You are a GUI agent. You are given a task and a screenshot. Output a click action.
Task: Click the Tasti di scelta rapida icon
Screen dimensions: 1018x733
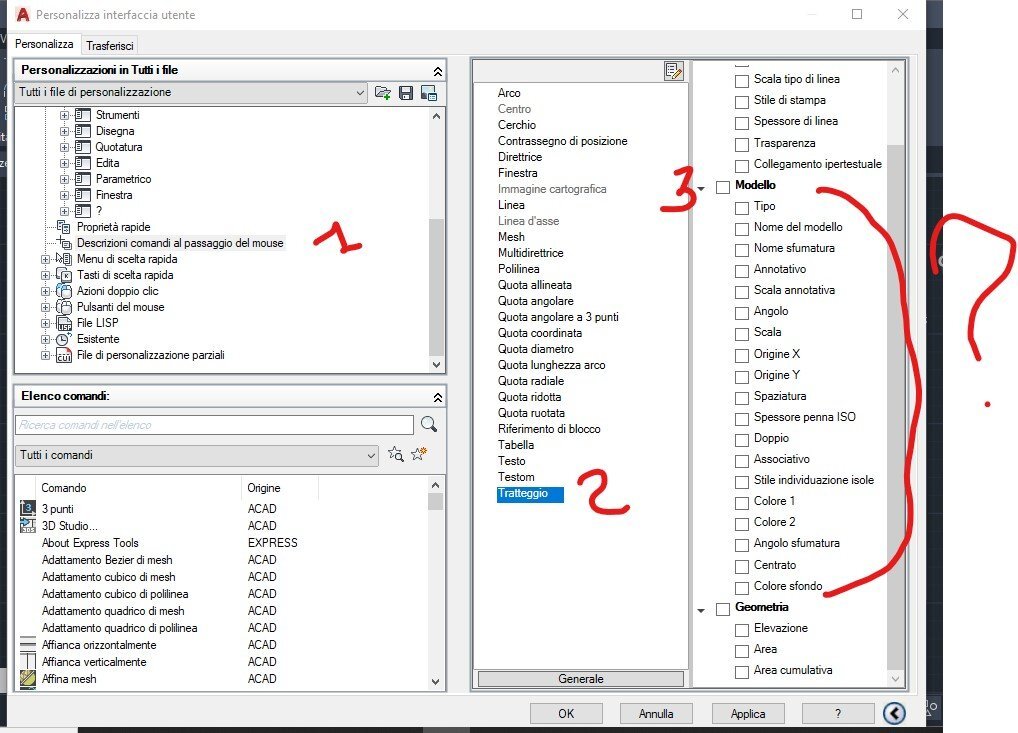[64, 275]
